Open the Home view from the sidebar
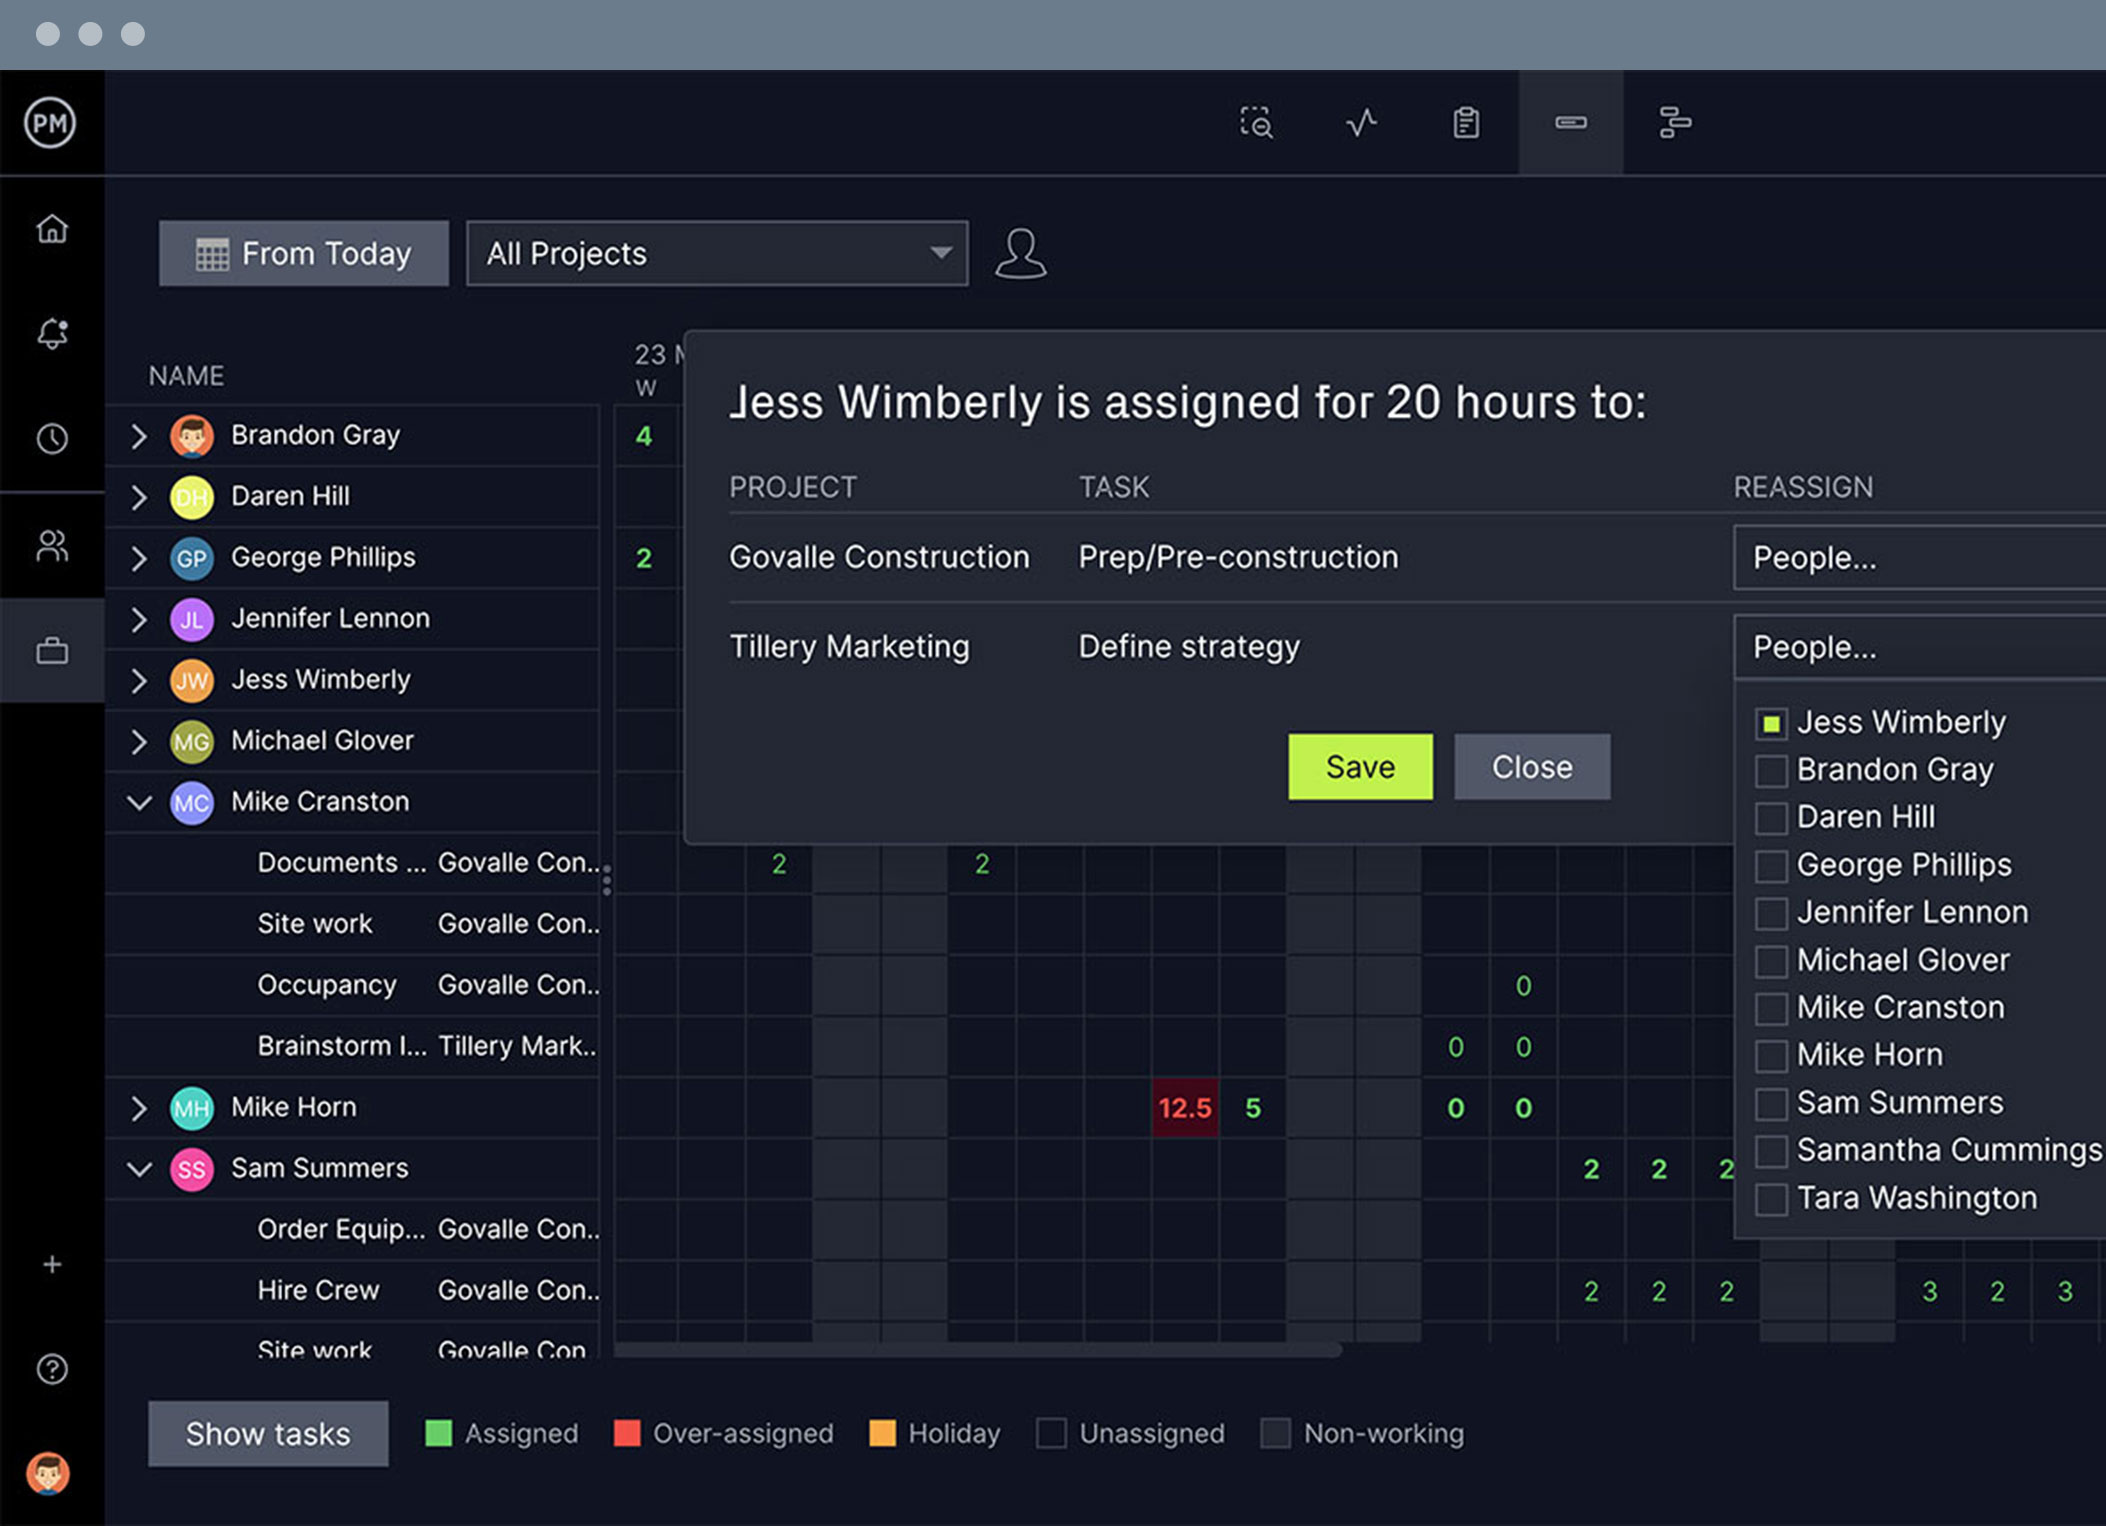This screenshot has width=2106, height=1526. click(51, 229)
